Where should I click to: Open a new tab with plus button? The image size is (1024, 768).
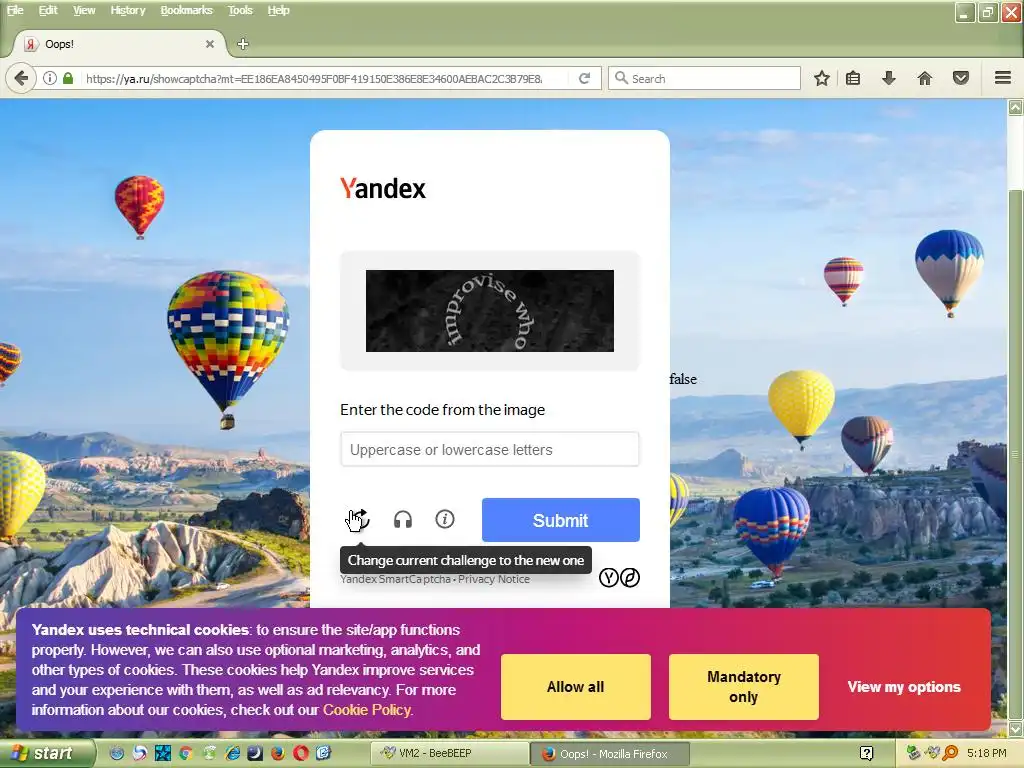coord(243,44)
